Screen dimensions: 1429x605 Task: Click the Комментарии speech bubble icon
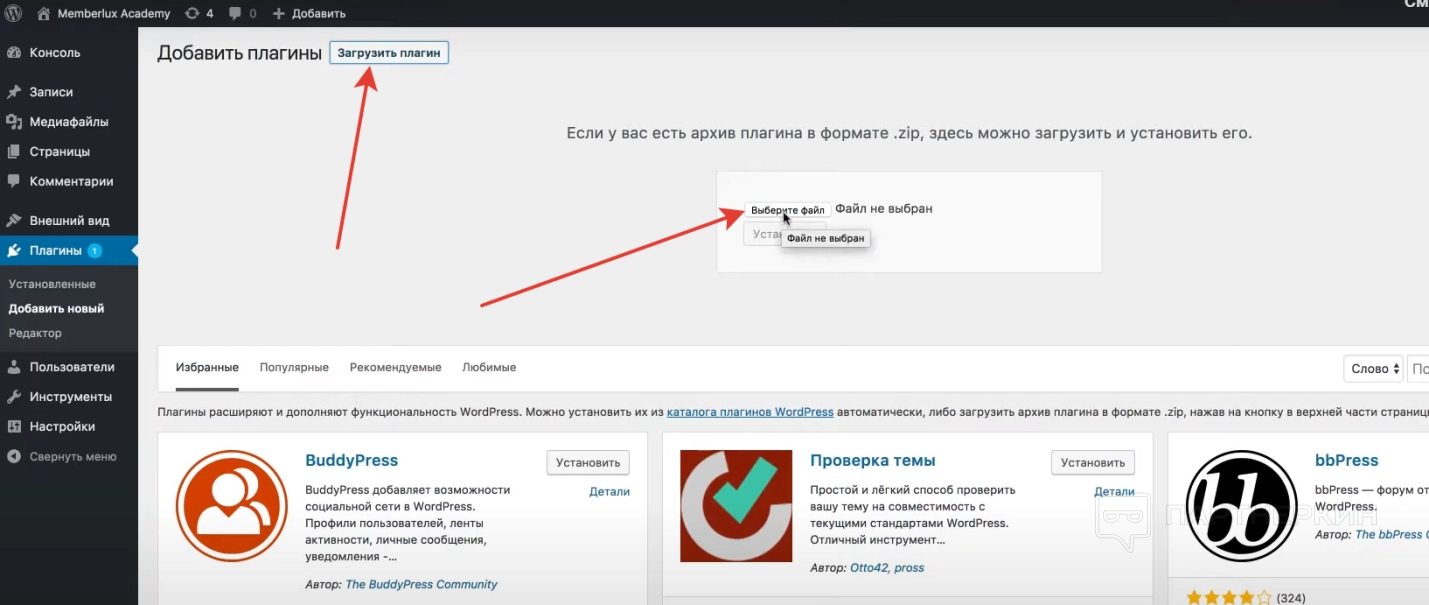pyautogui.click(x=14, y=181)
